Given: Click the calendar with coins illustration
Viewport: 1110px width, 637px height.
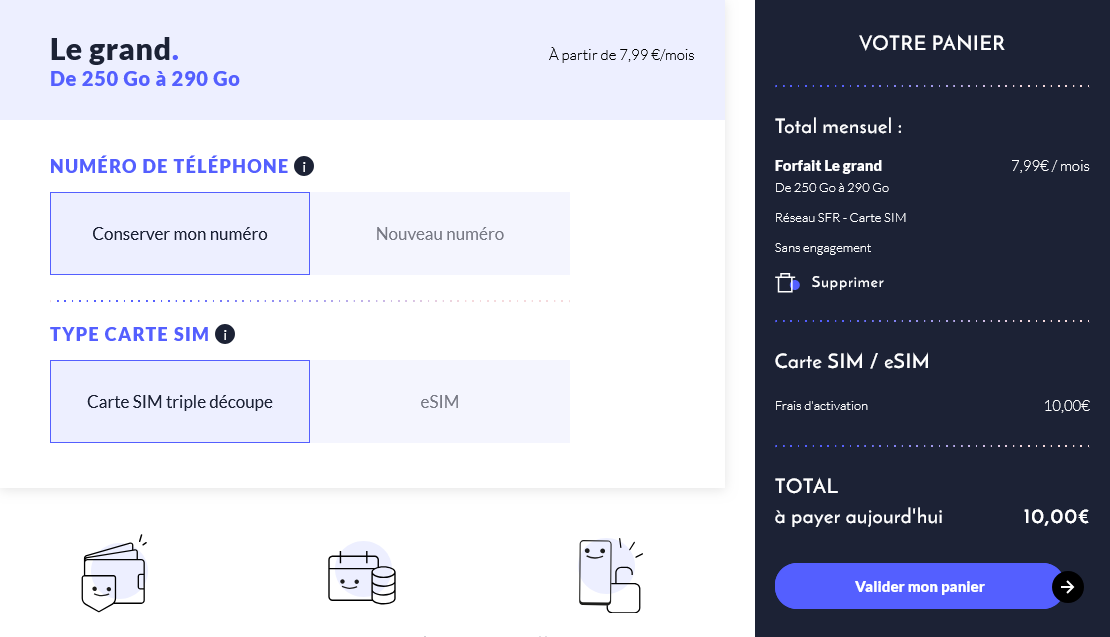Looking at the screenshot, I should 361,575.
